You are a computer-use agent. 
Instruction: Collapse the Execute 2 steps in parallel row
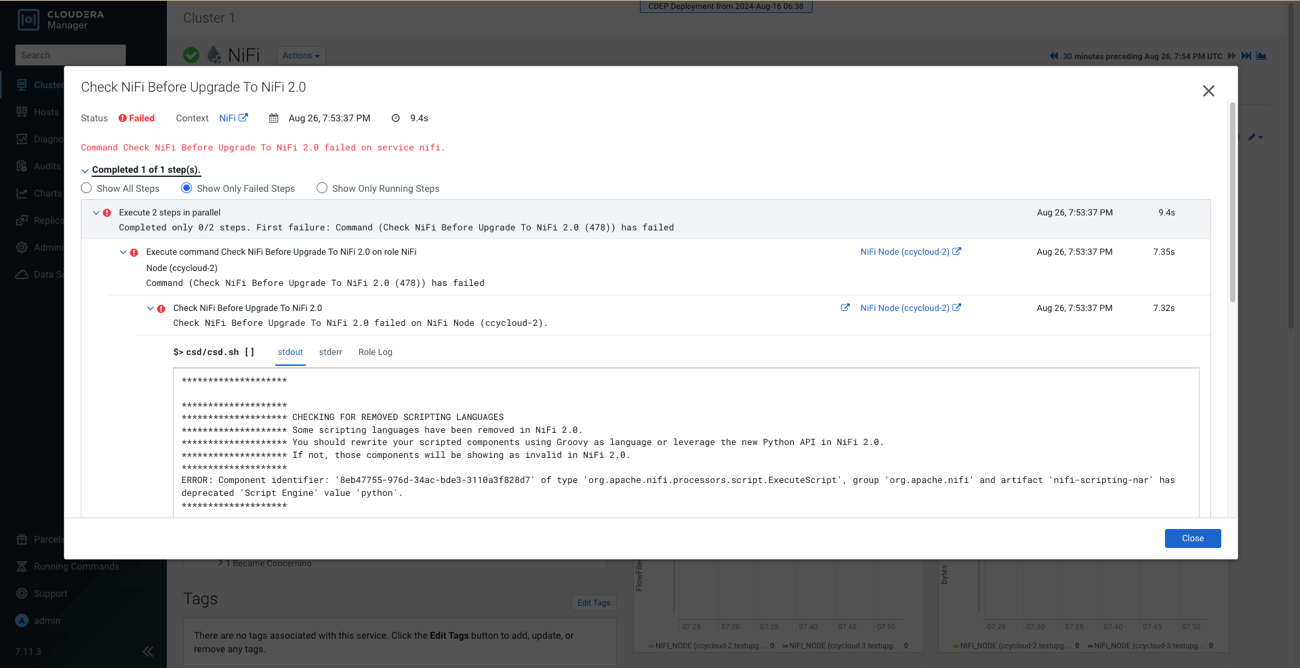pos(96,213)
